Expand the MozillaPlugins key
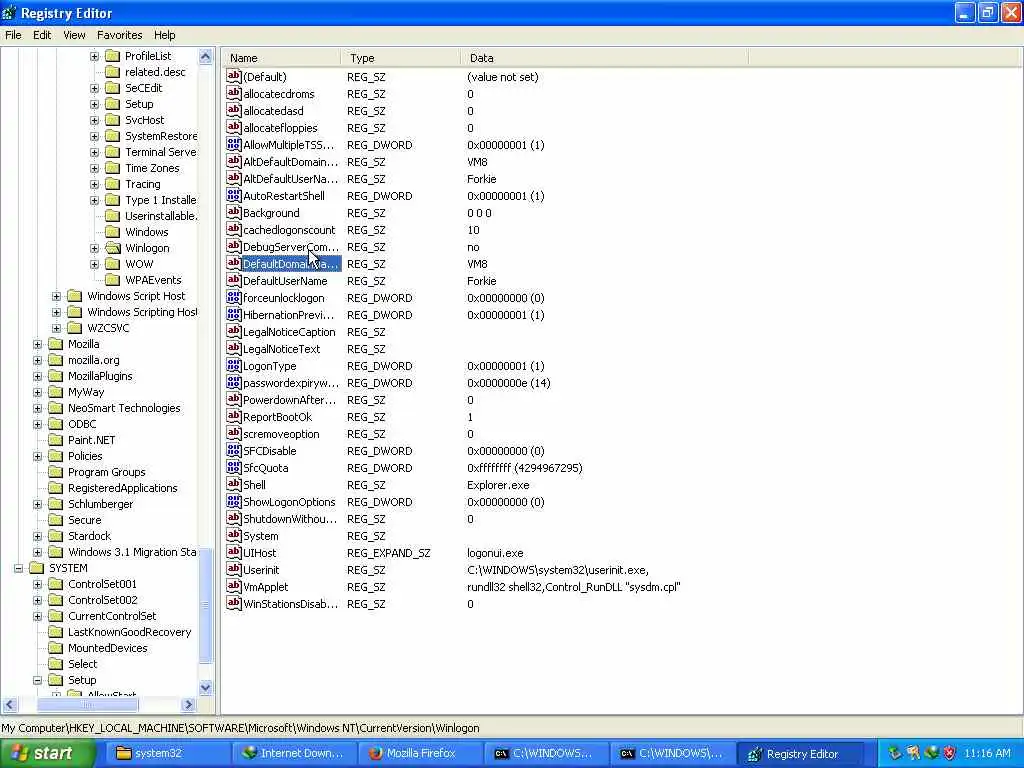Image resolution: width=1024 pixels, height=768 pixels. click(x=38, y=376)
